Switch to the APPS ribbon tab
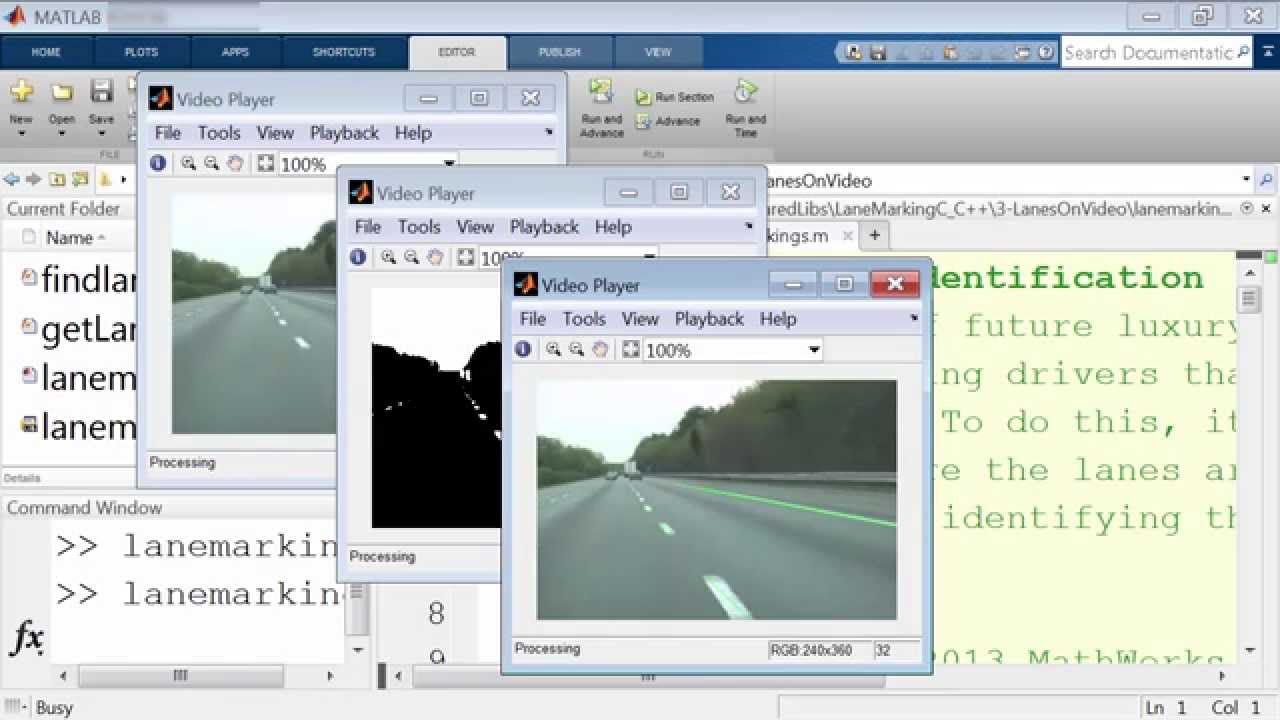This screenshot has height=720, width=1280. pyautogui.click(x=235, y=52)
